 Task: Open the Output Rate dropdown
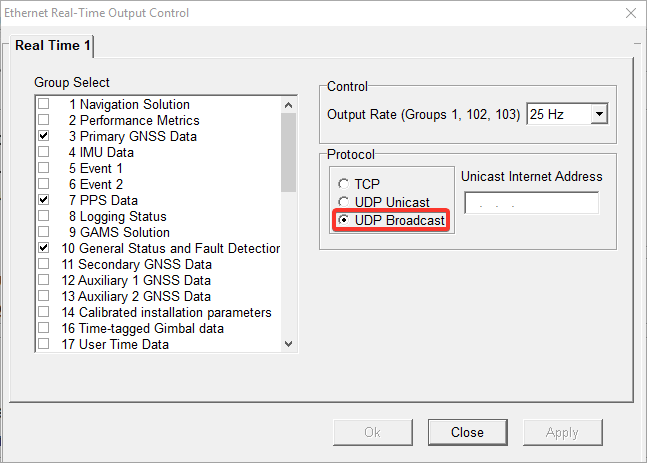(x=599, y=114)
